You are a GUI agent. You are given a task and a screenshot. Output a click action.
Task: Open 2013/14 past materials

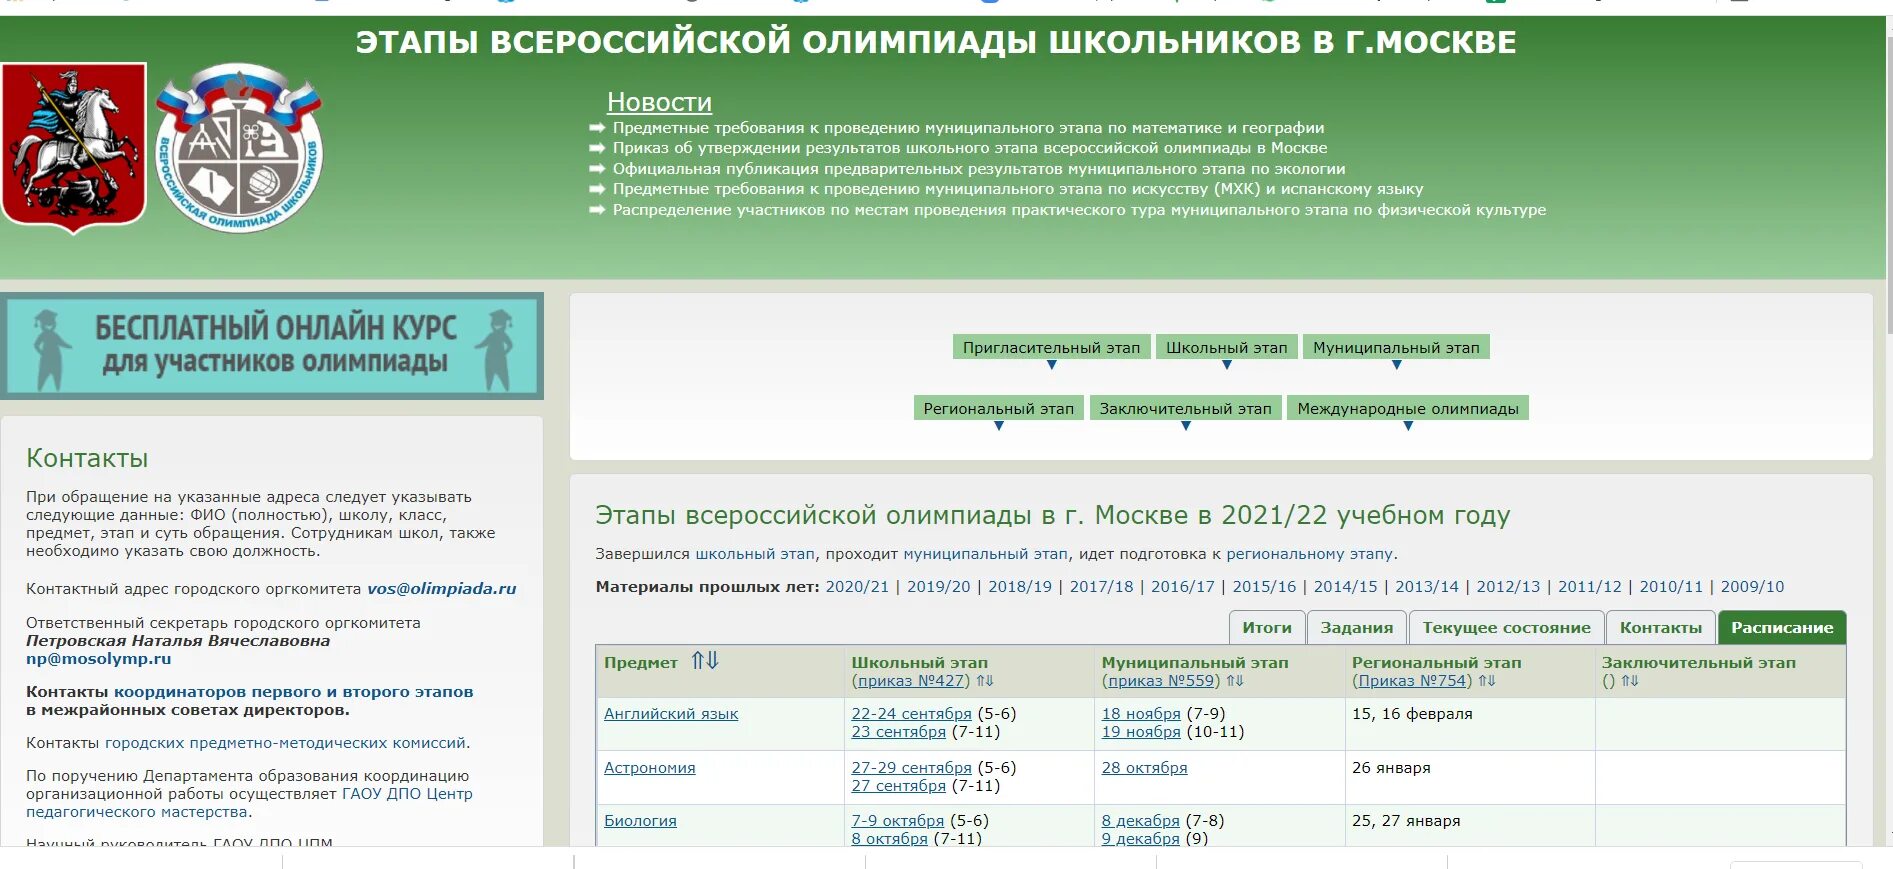click(x=1427, y=587)
